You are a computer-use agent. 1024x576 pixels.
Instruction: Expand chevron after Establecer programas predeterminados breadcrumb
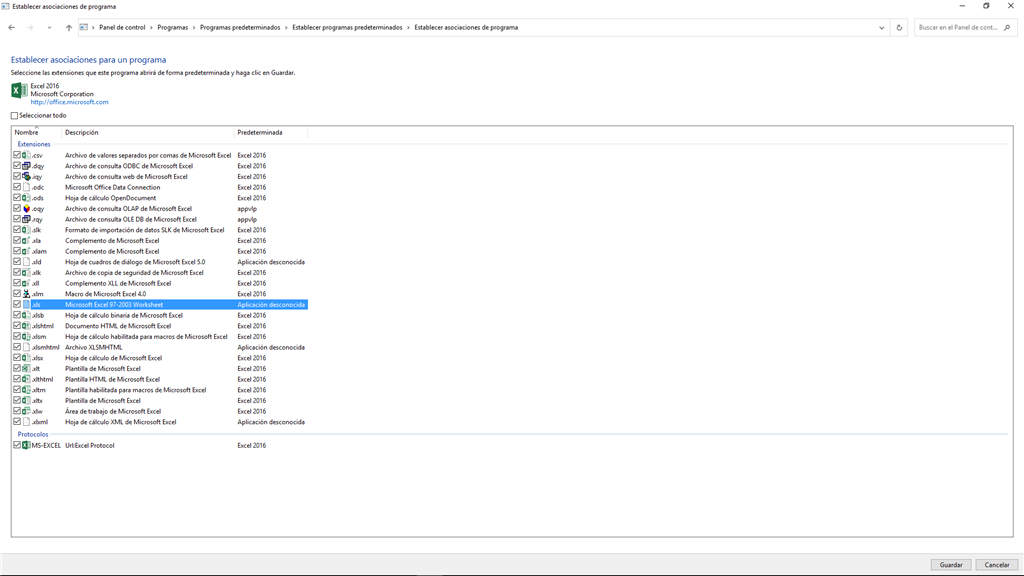click(x=408, y=27)
